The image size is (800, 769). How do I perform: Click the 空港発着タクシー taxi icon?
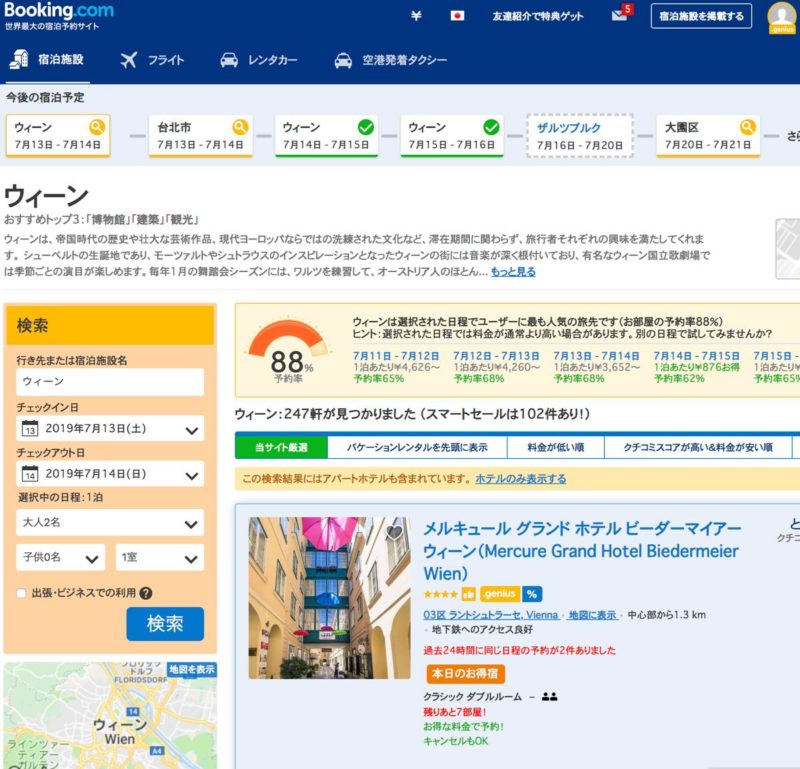[x=343, y=60]
